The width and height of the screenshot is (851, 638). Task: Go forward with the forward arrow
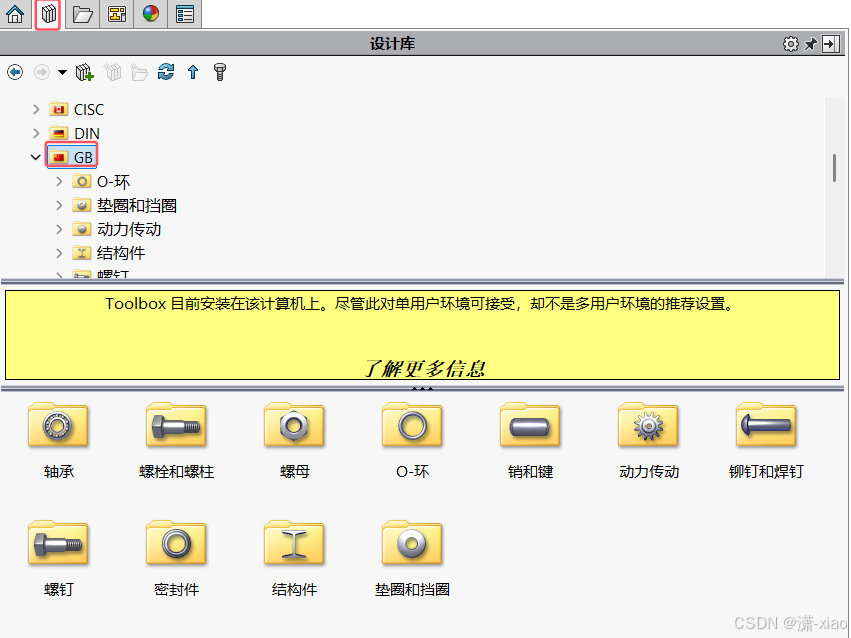pyautogui.click(x=42, y=72)
